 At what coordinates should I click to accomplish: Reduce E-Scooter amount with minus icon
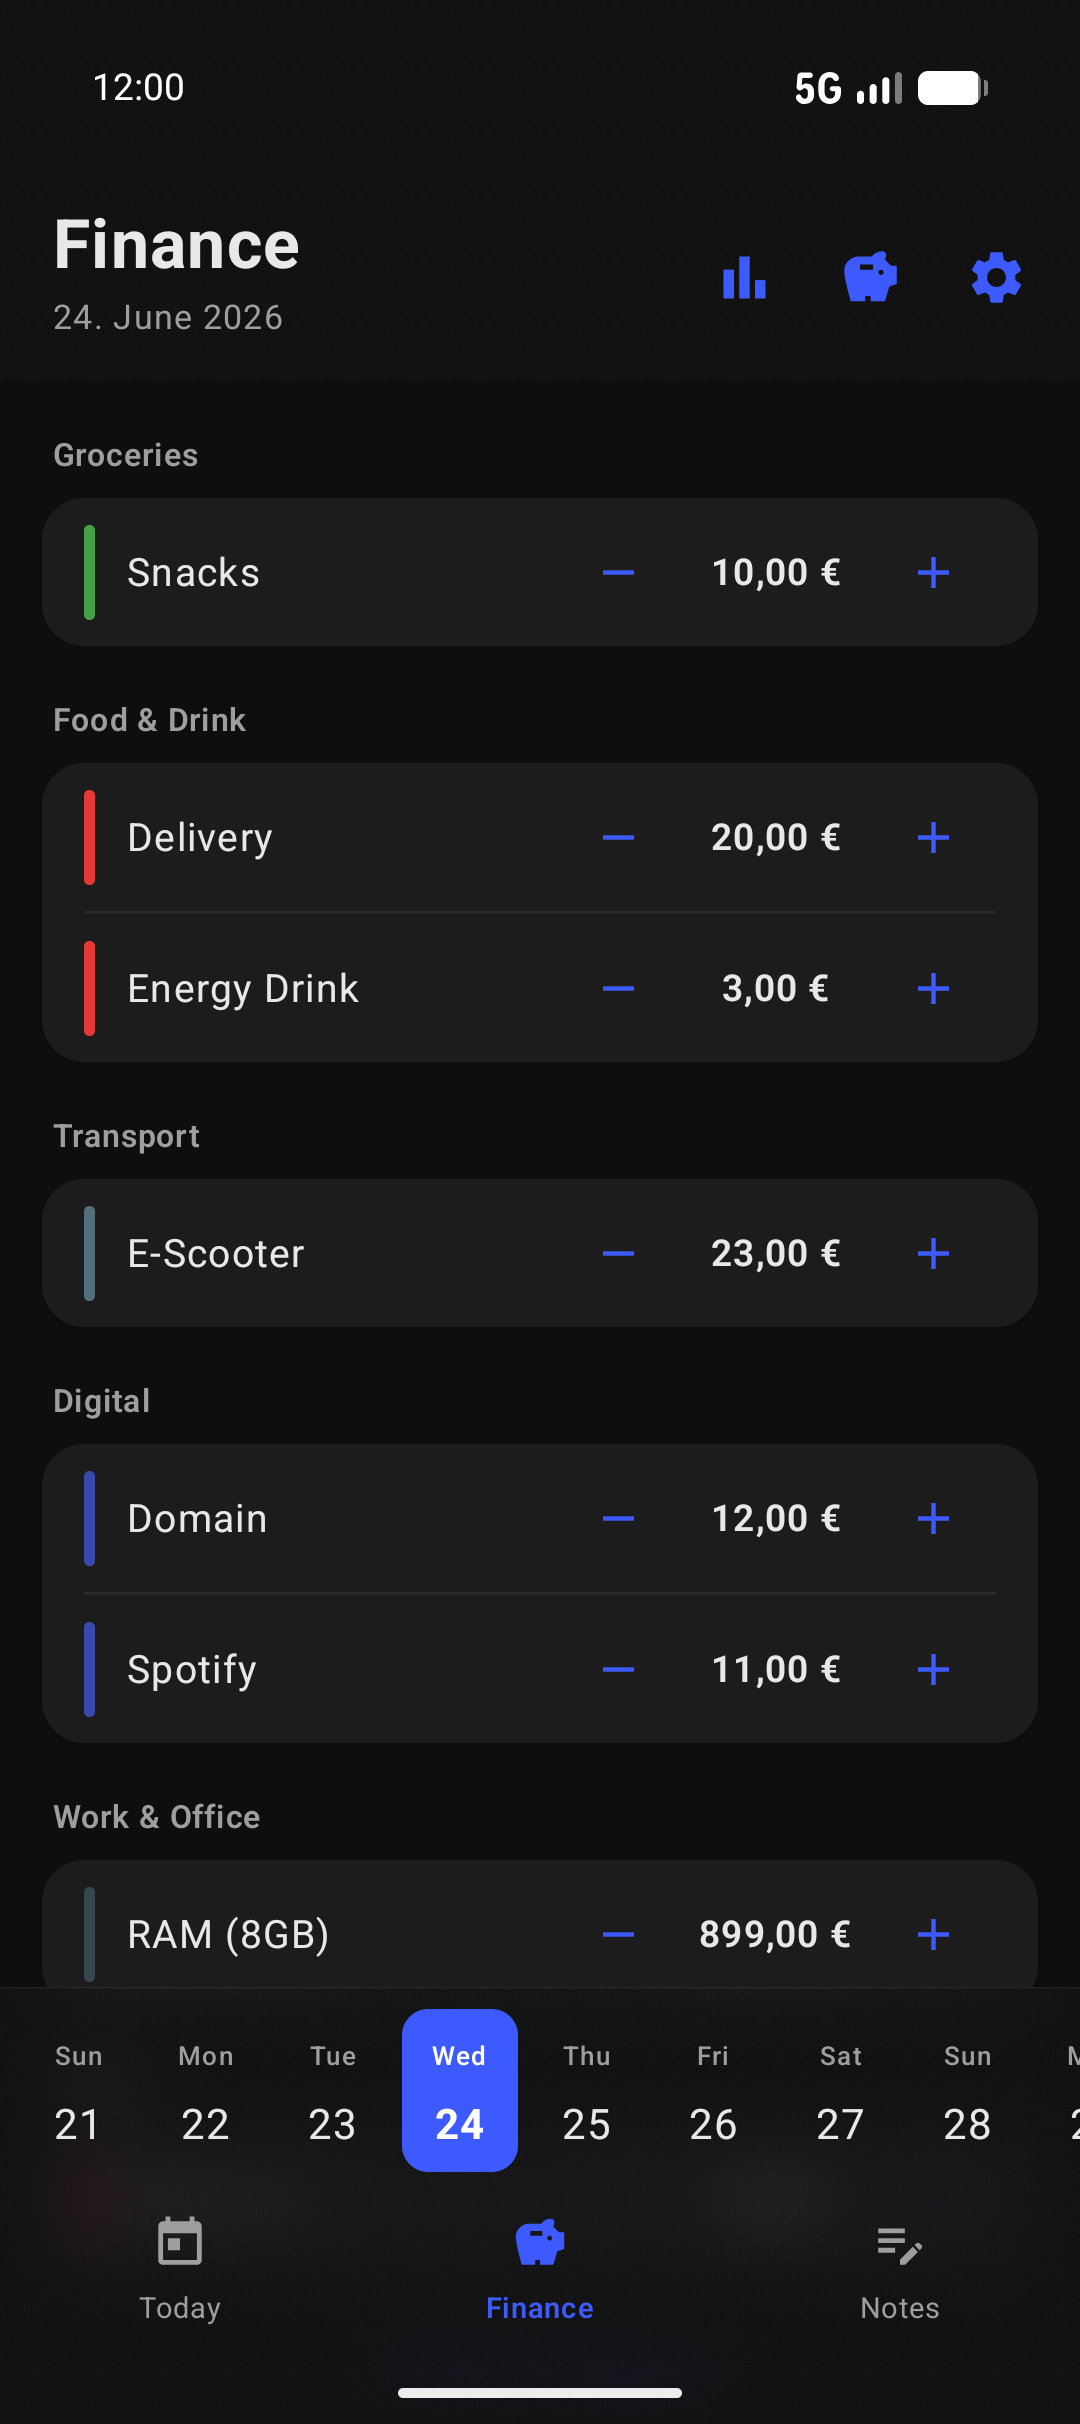[618, 1253]
